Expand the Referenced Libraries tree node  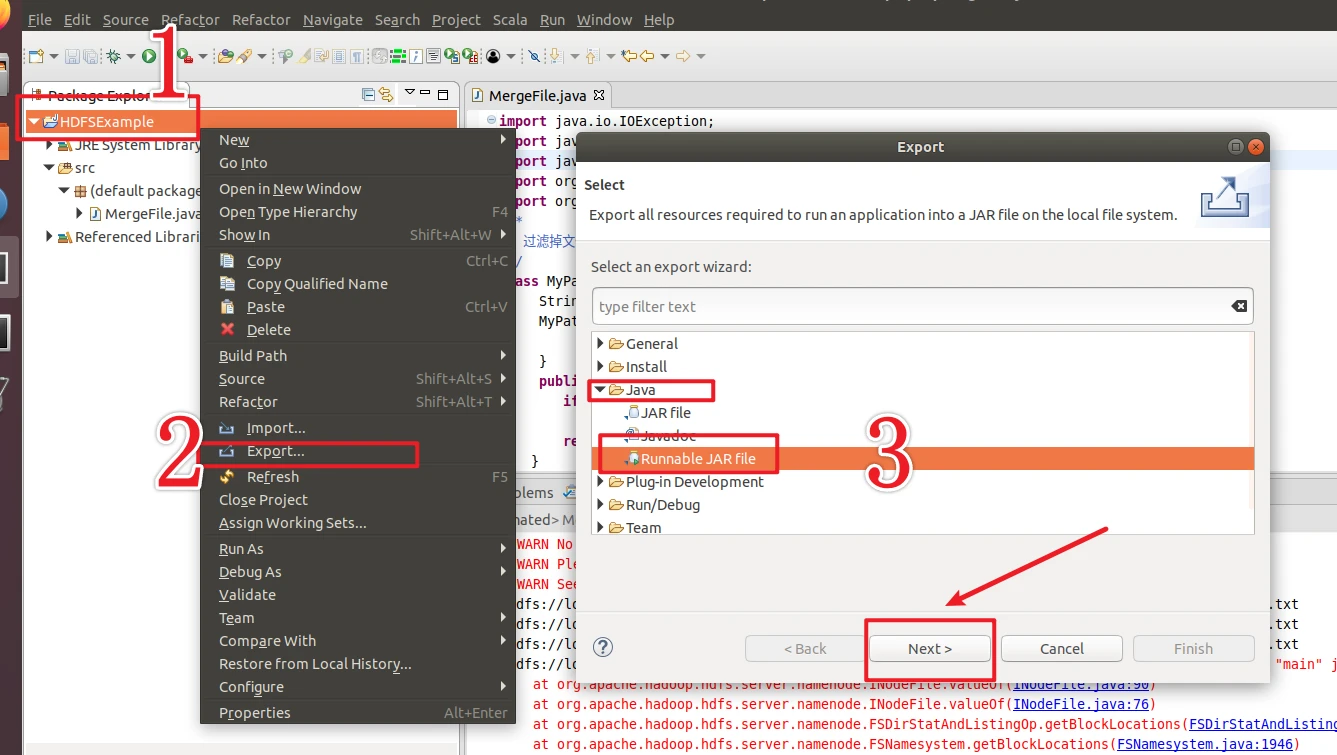coord(49,237)
